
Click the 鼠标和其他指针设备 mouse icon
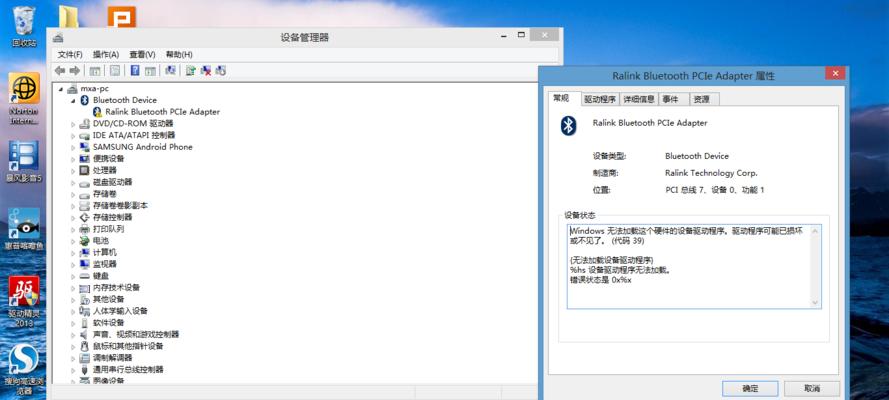(84, 346)
